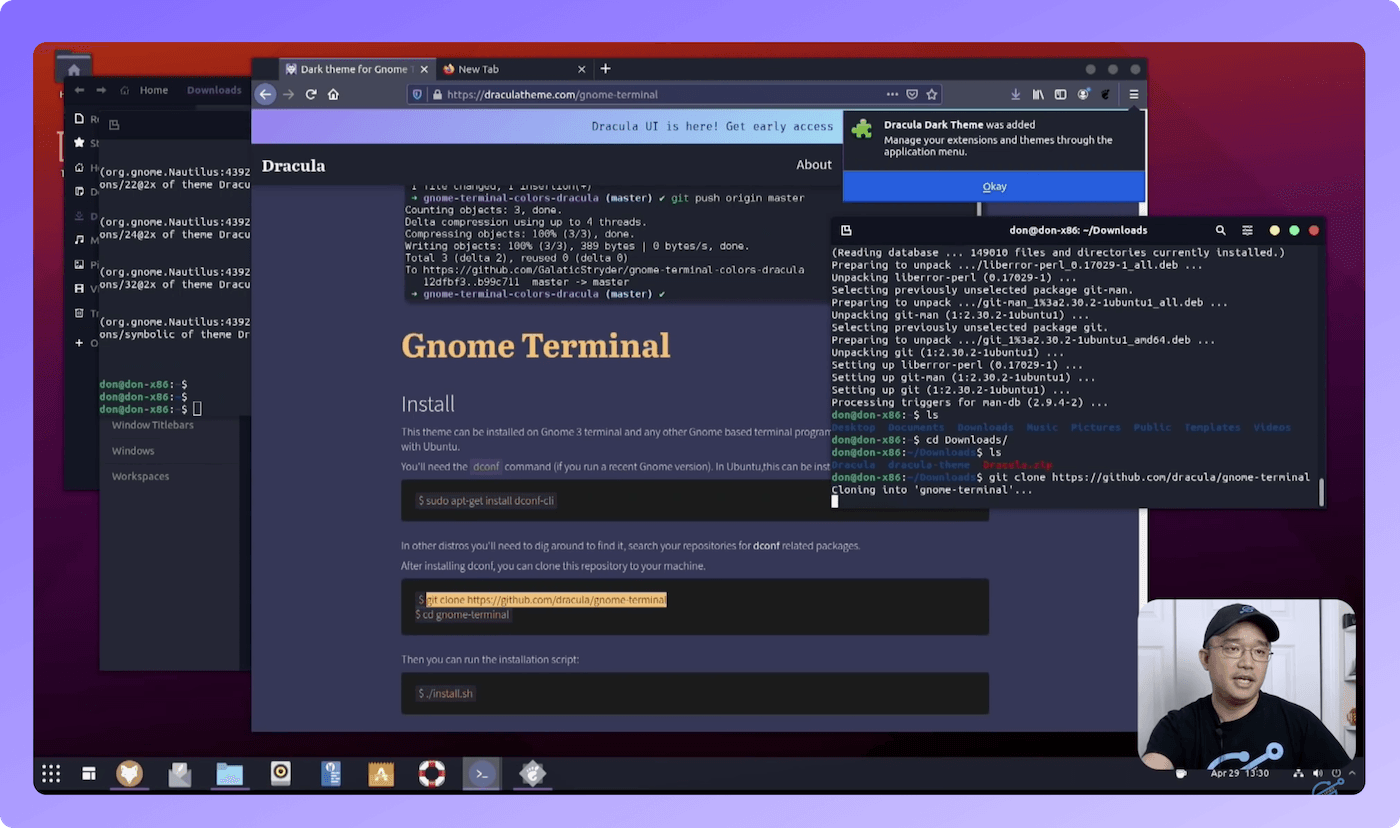Open the page actions ellipsis menu

(x=892, y=94)
